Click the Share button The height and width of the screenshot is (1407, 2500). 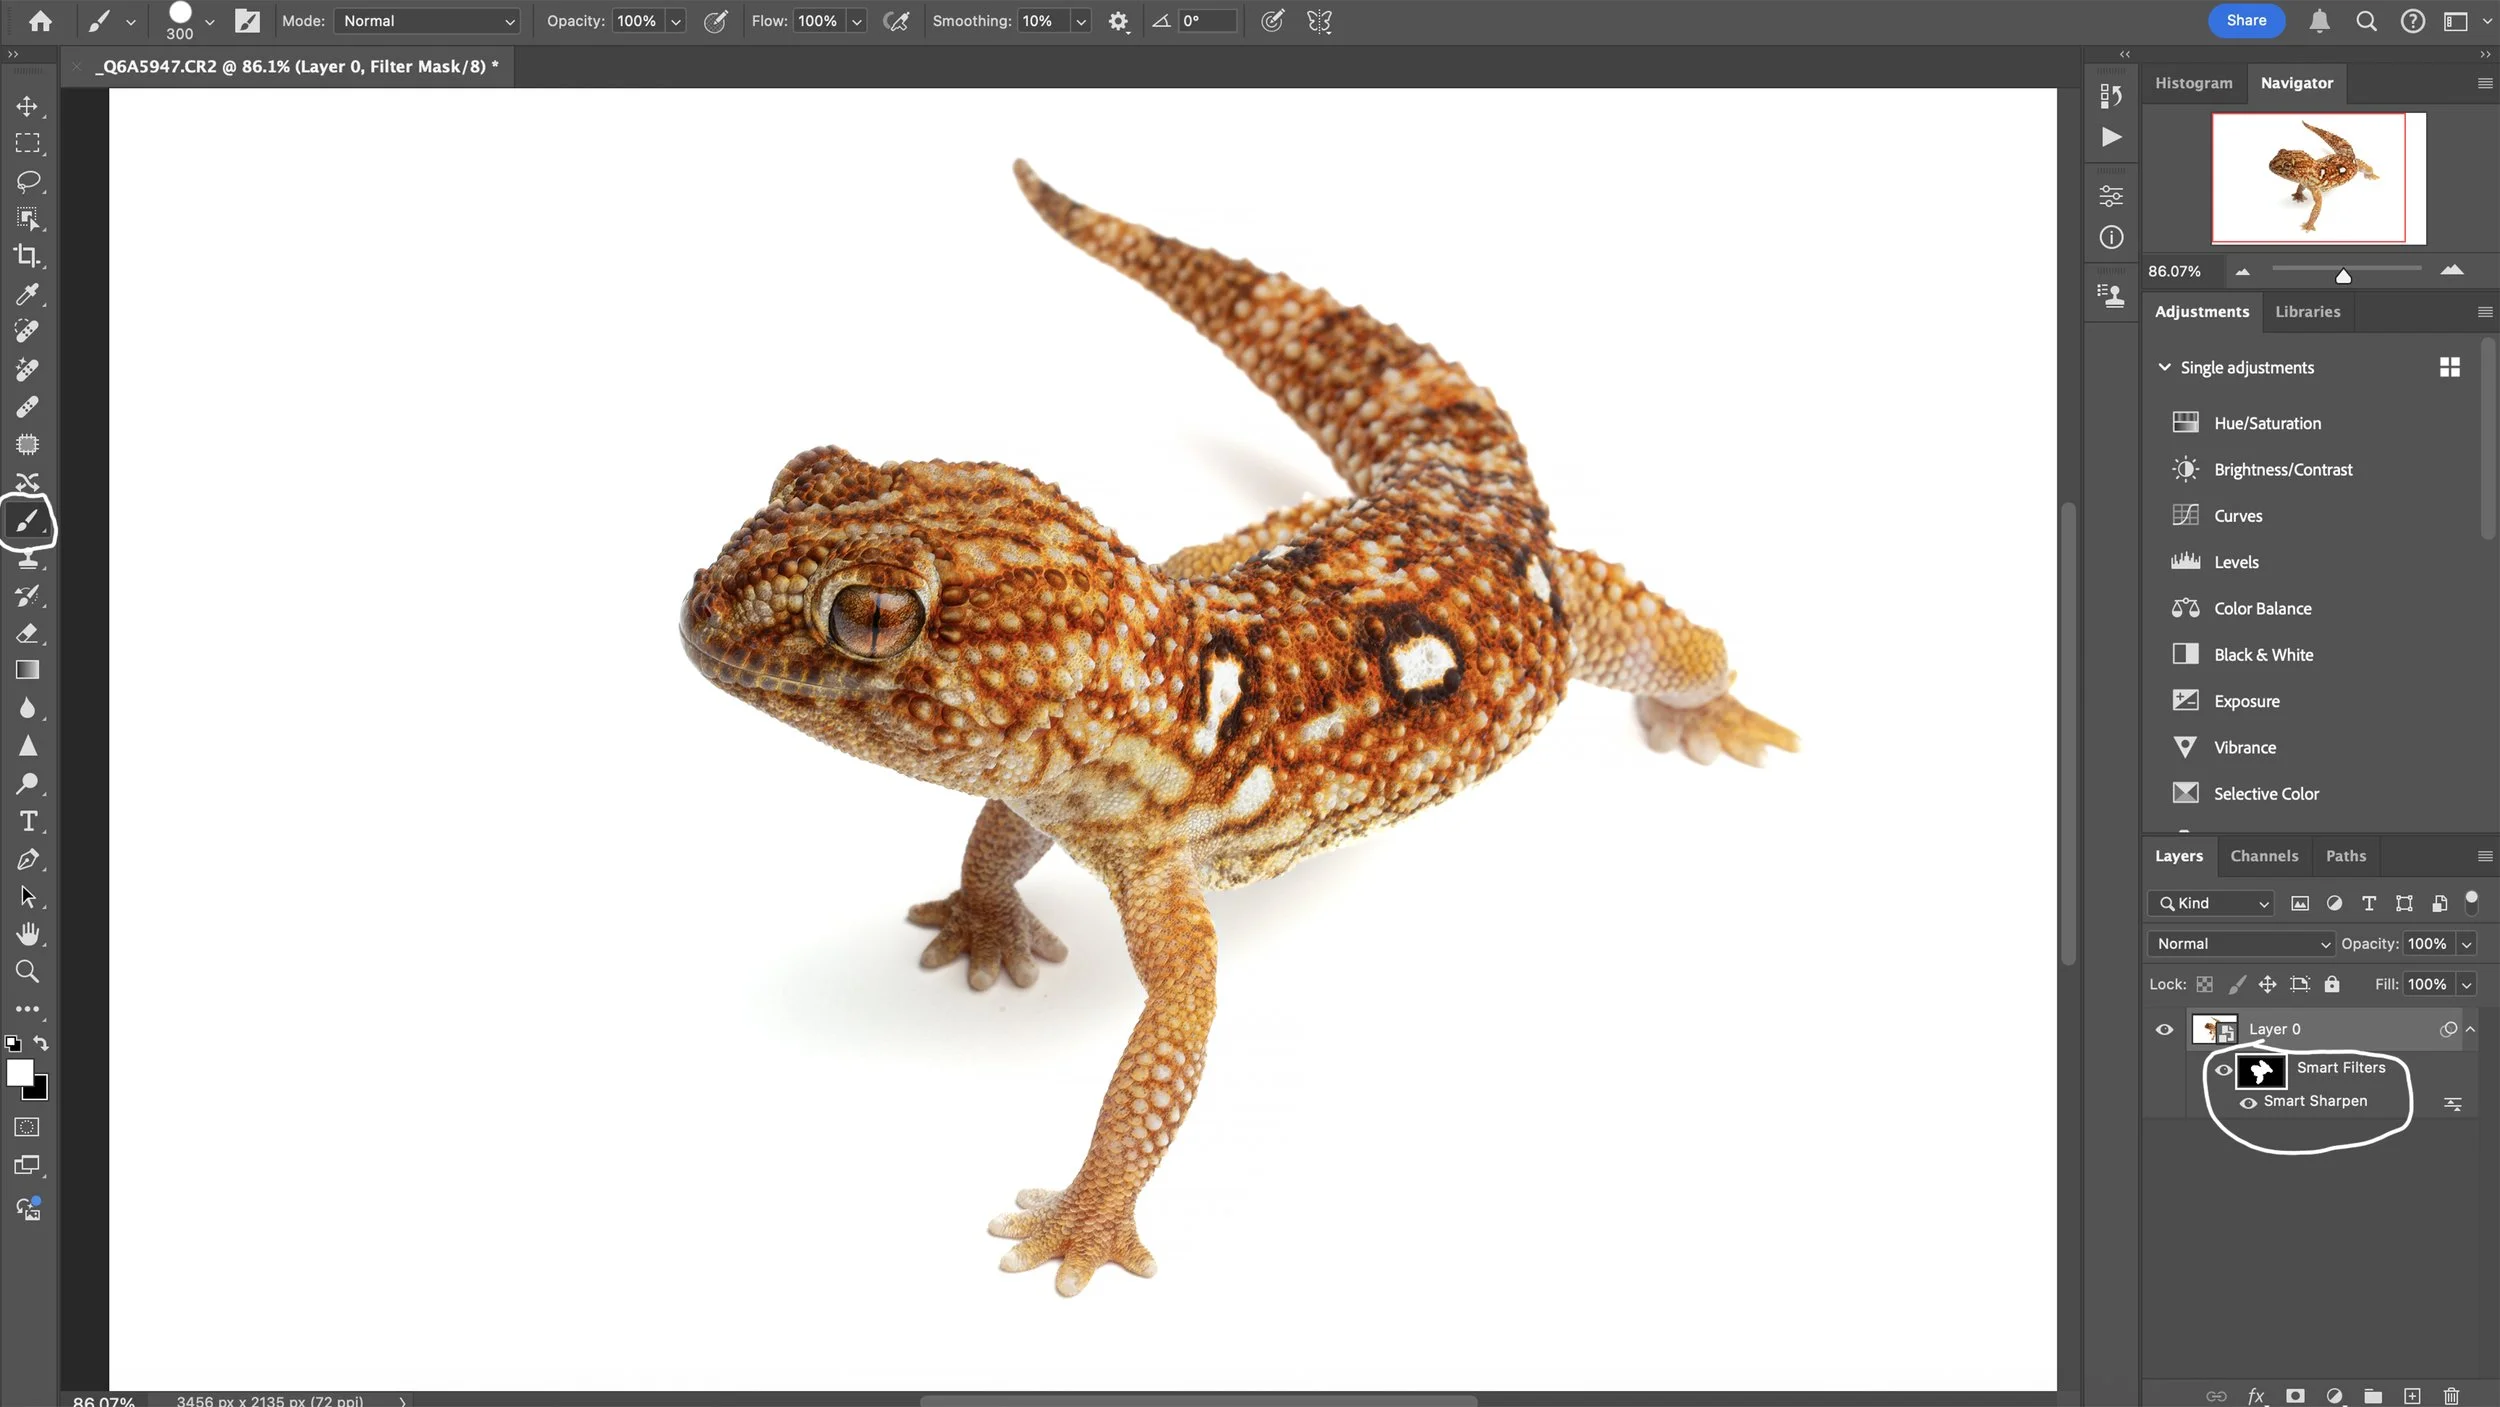pos(2245,21)
